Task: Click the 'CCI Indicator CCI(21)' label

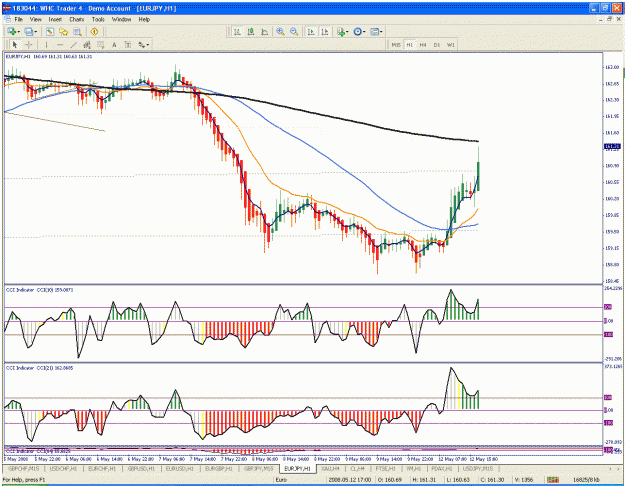Action: point(39,368)
